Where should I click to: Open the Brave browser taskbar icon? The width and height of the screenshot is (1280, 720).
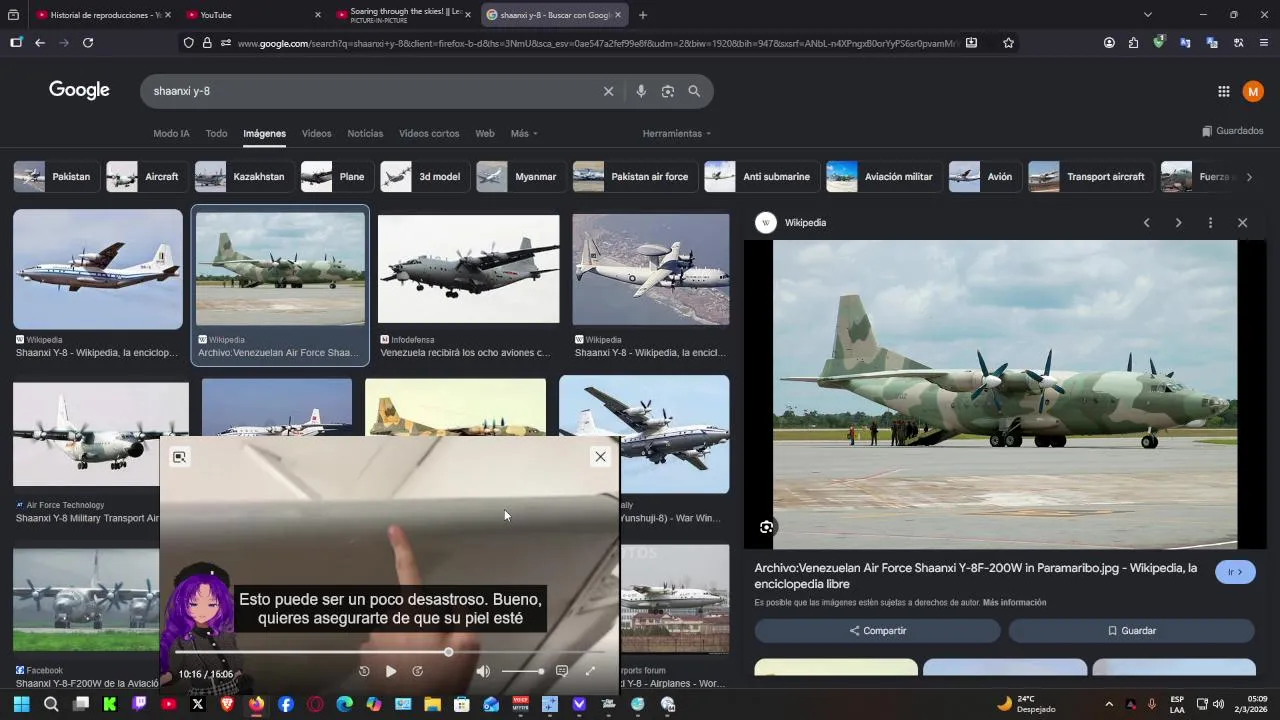pyautogui.click(x=227, y=704)
